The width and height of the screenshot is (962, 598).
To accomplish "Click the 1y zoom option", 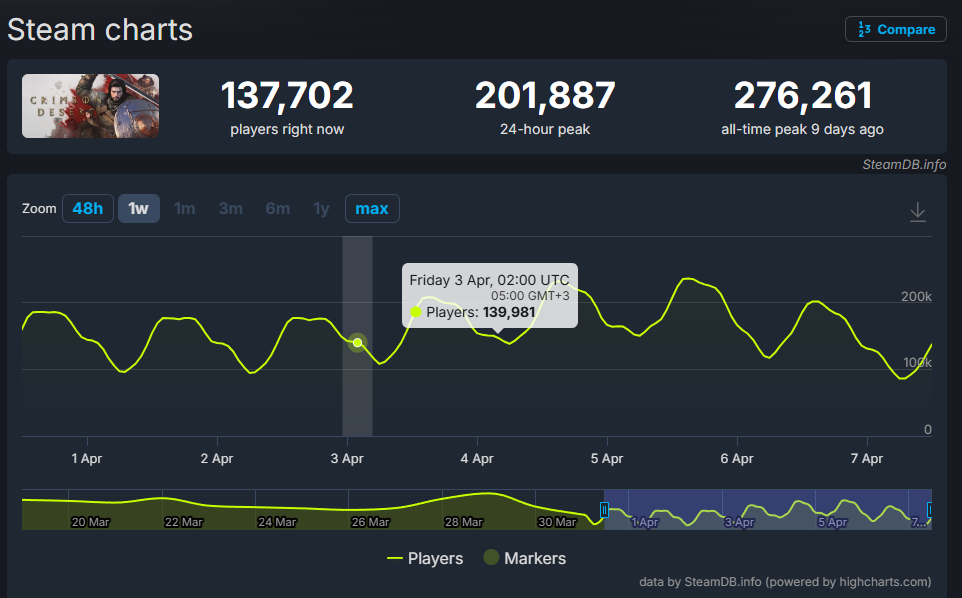I will (x=321, y=209).
